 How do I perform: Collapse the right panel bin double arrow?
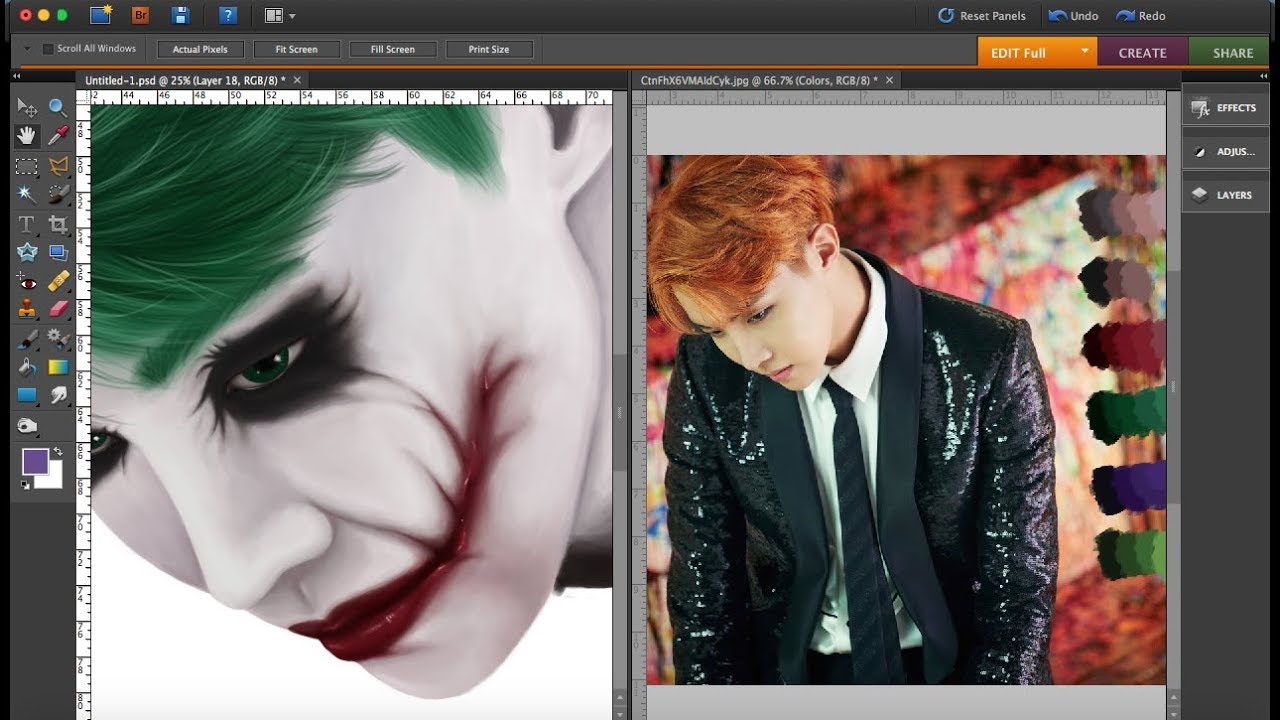tap(1266, 76)
